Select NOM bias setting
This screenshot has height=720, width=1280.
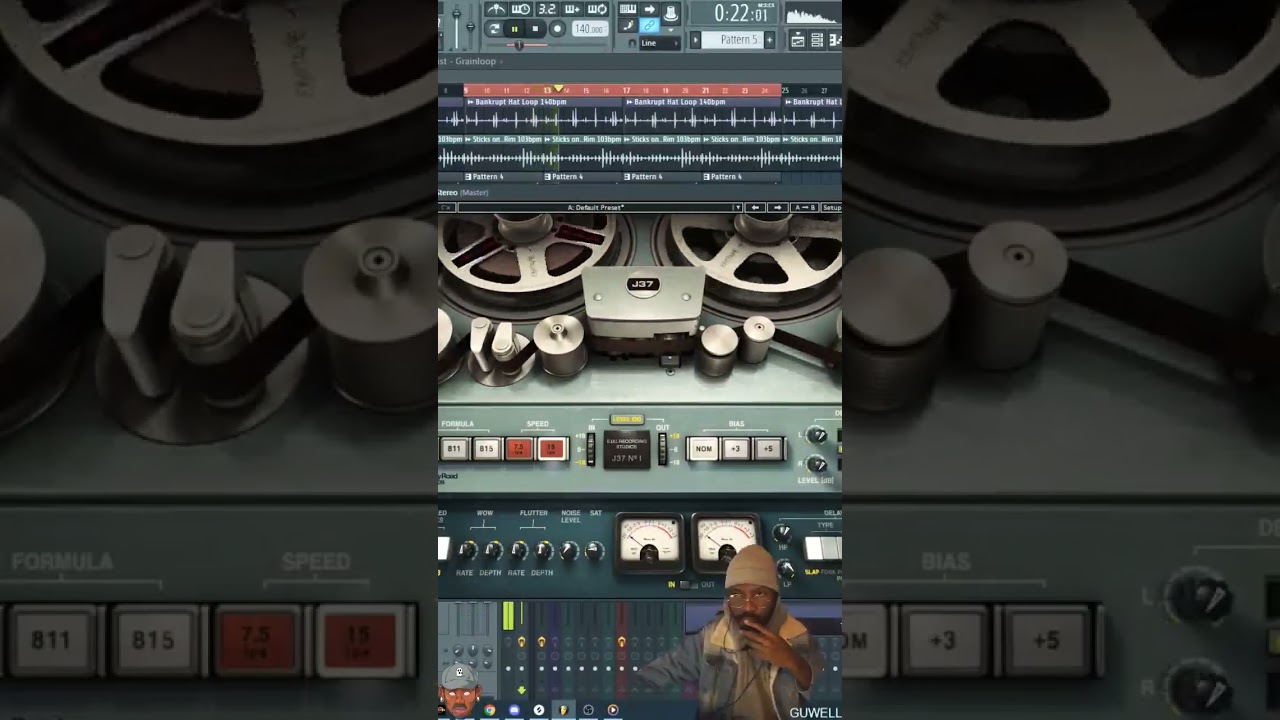point(704,449)
